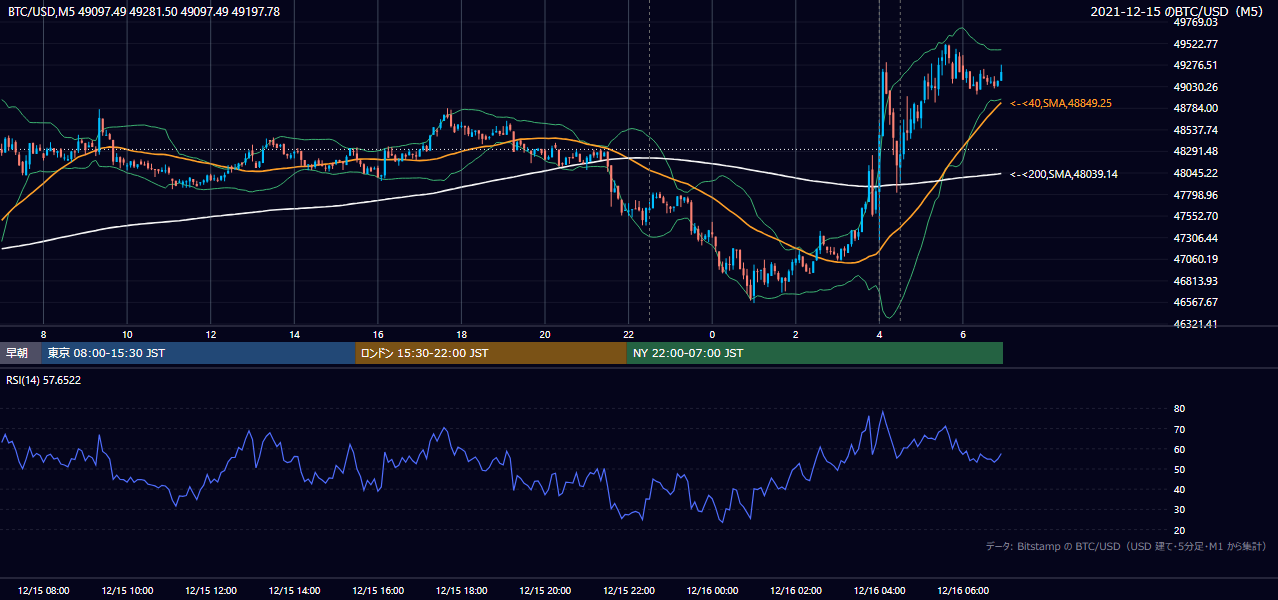Click the RSI(14) 57.6522 indicator label
The width and height of the screenshot is (1278, 600).
coord(44,380)
